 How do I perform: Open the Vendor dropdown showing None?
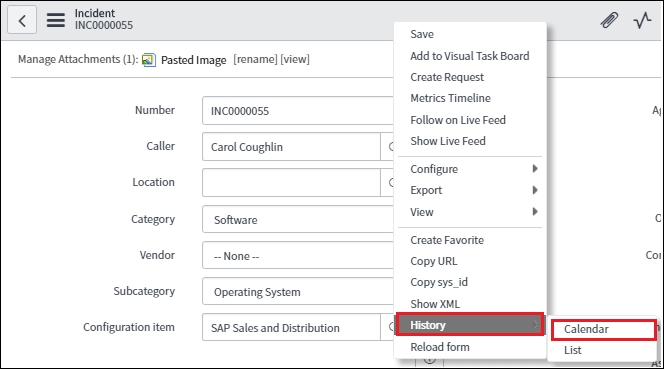coord(298,255)
